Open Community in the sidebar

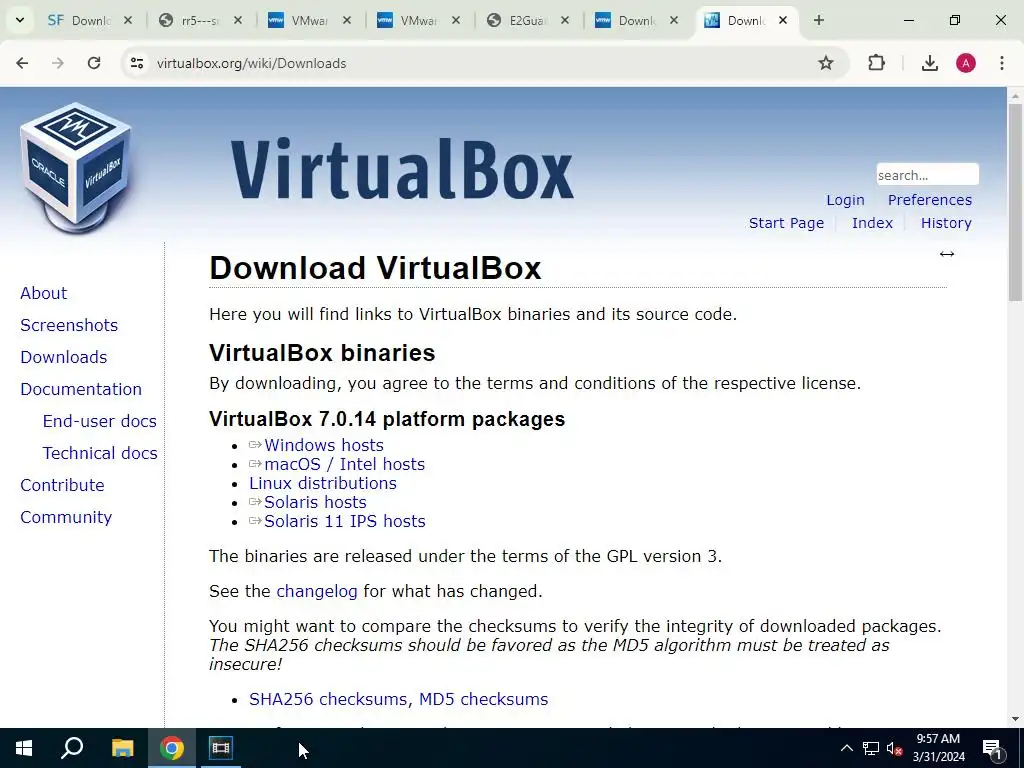pyautogui.click(x=66, y=517)
